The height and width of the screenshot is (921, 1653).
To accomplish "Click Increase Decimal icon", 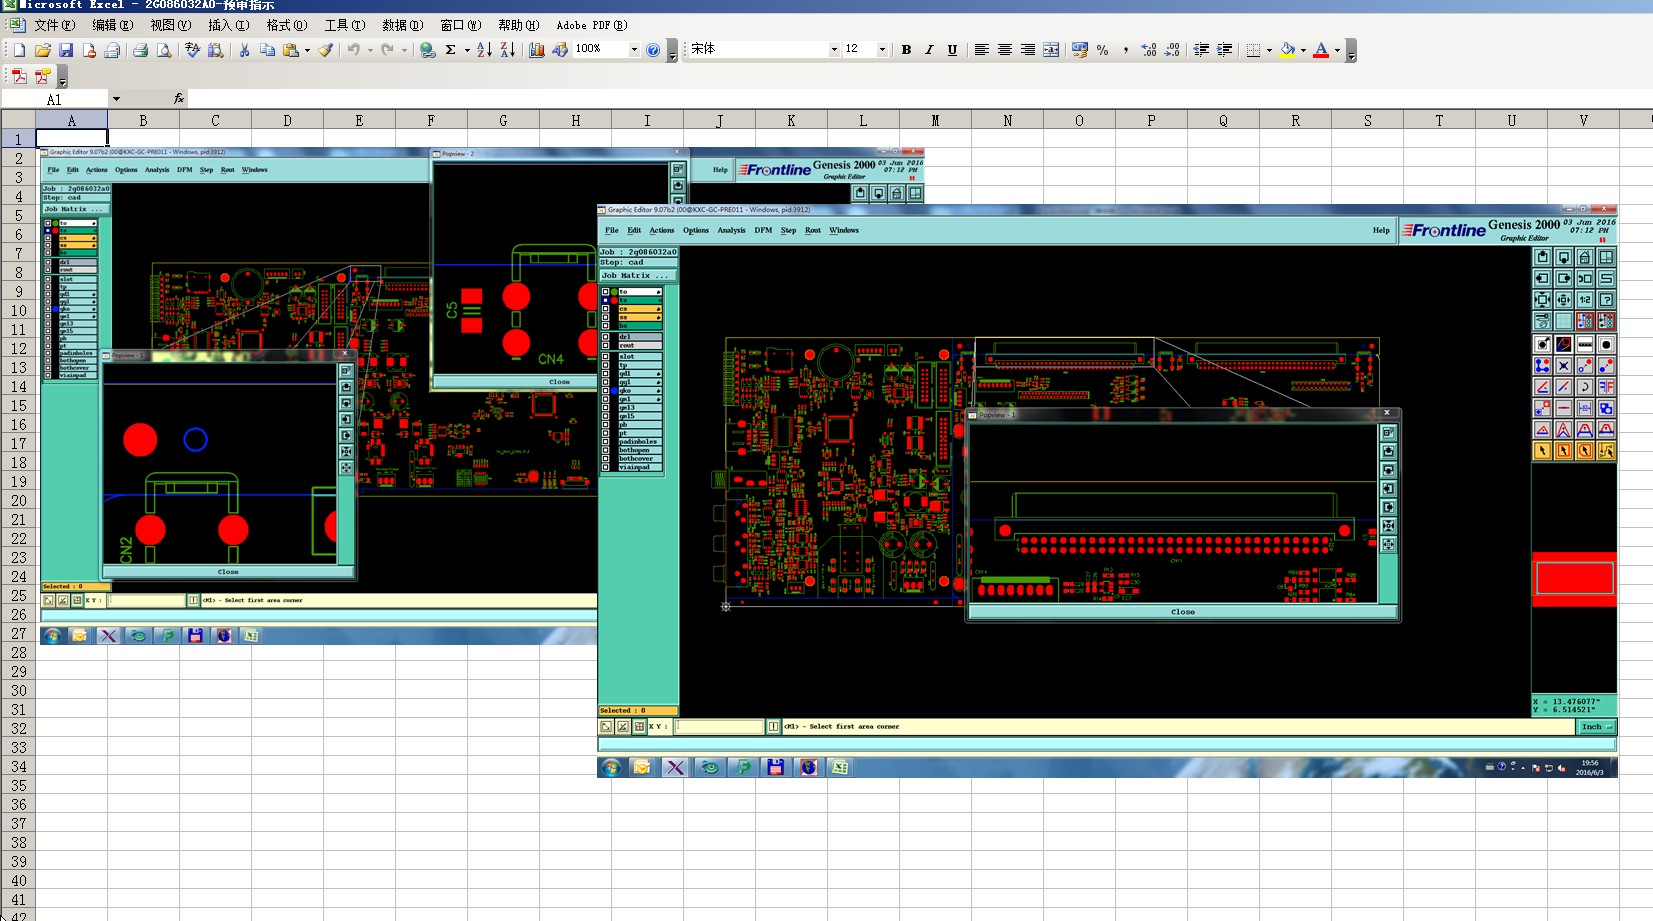I will point(1148,50).
